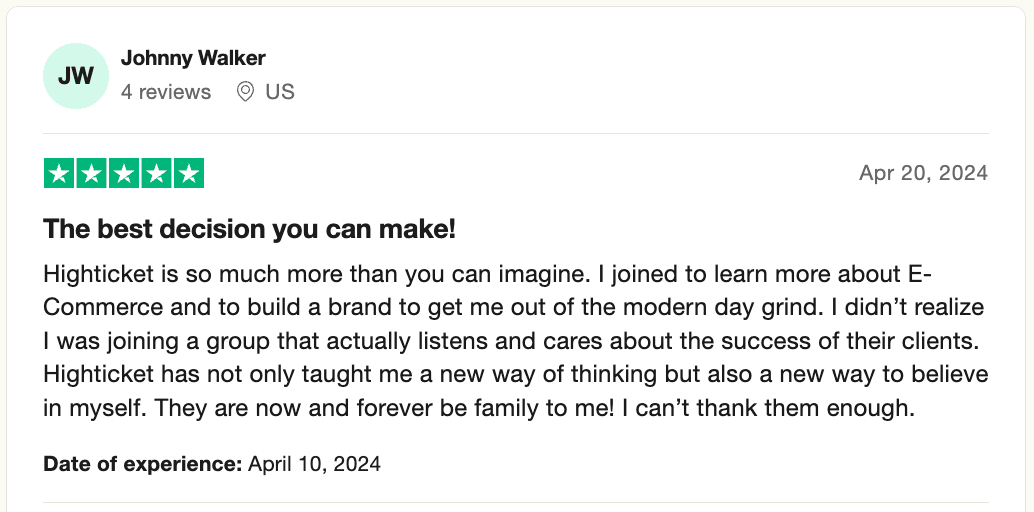The width and height of the screenshot is (1034, 512).
Task: Click the "Date of experience:" label
Action: [143, 464]
